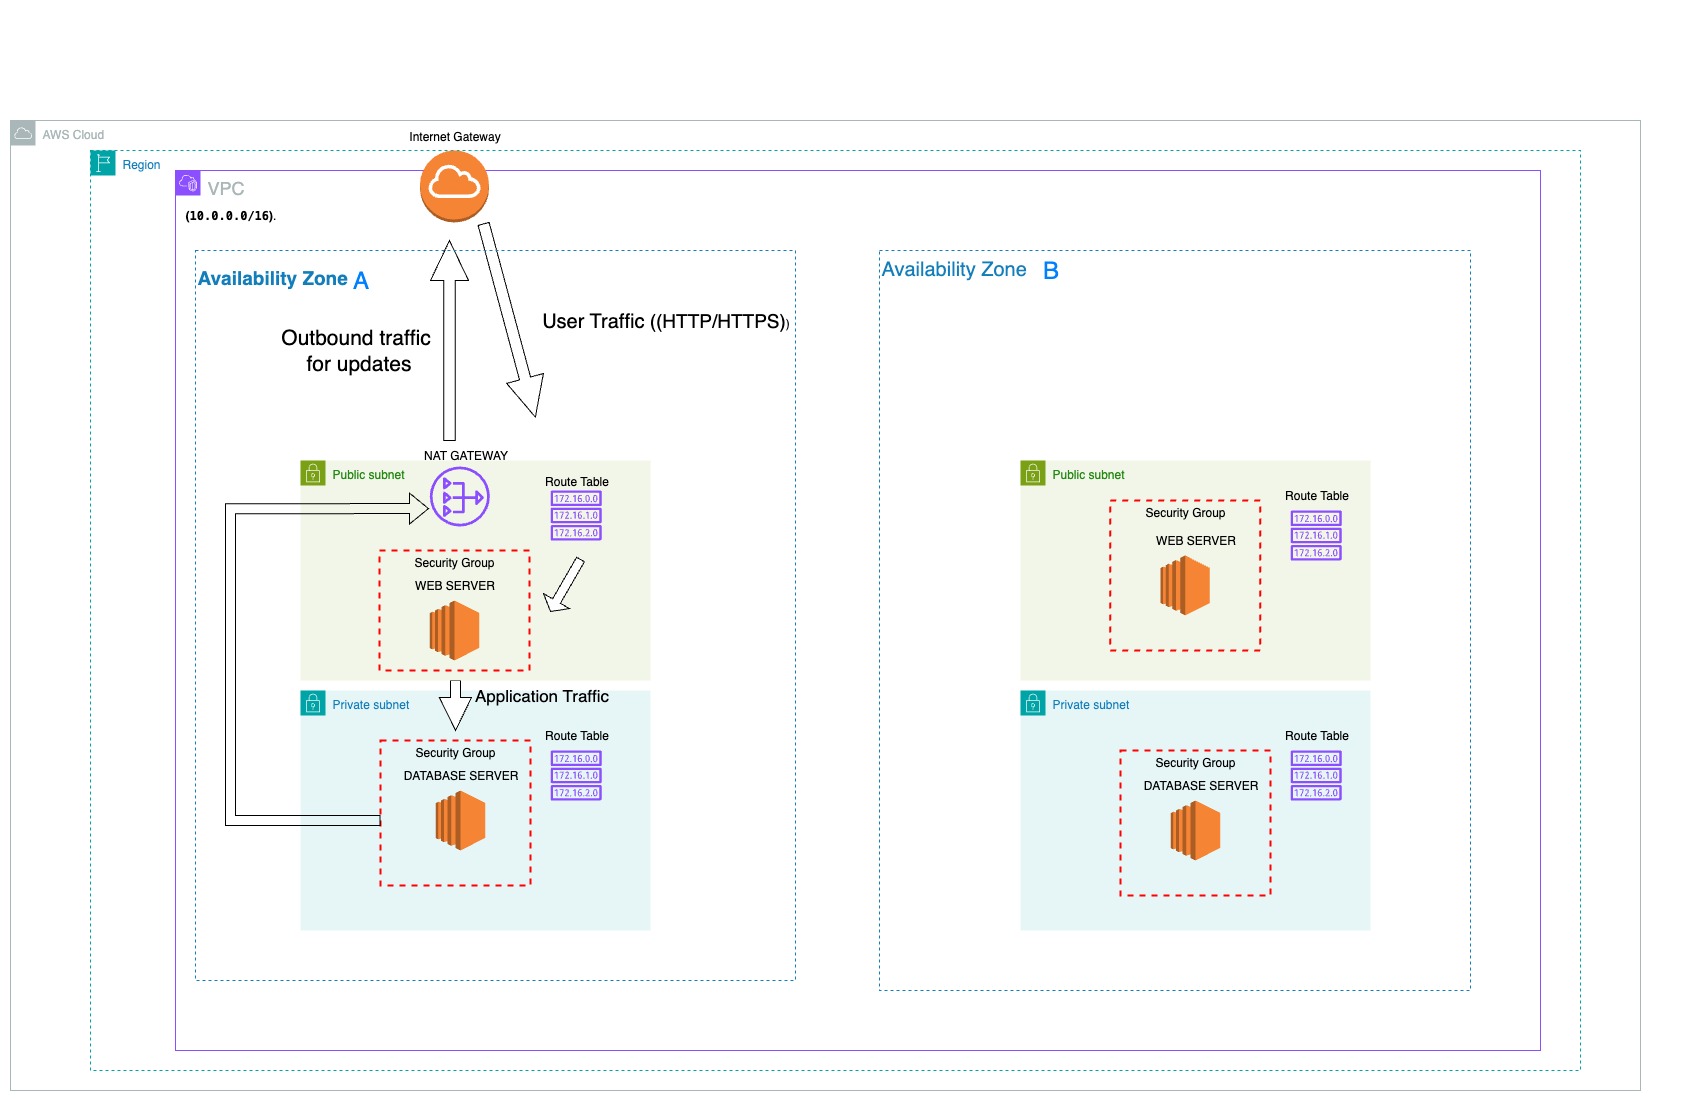Select the NAT Gateway icon

[x=458, y=497]
